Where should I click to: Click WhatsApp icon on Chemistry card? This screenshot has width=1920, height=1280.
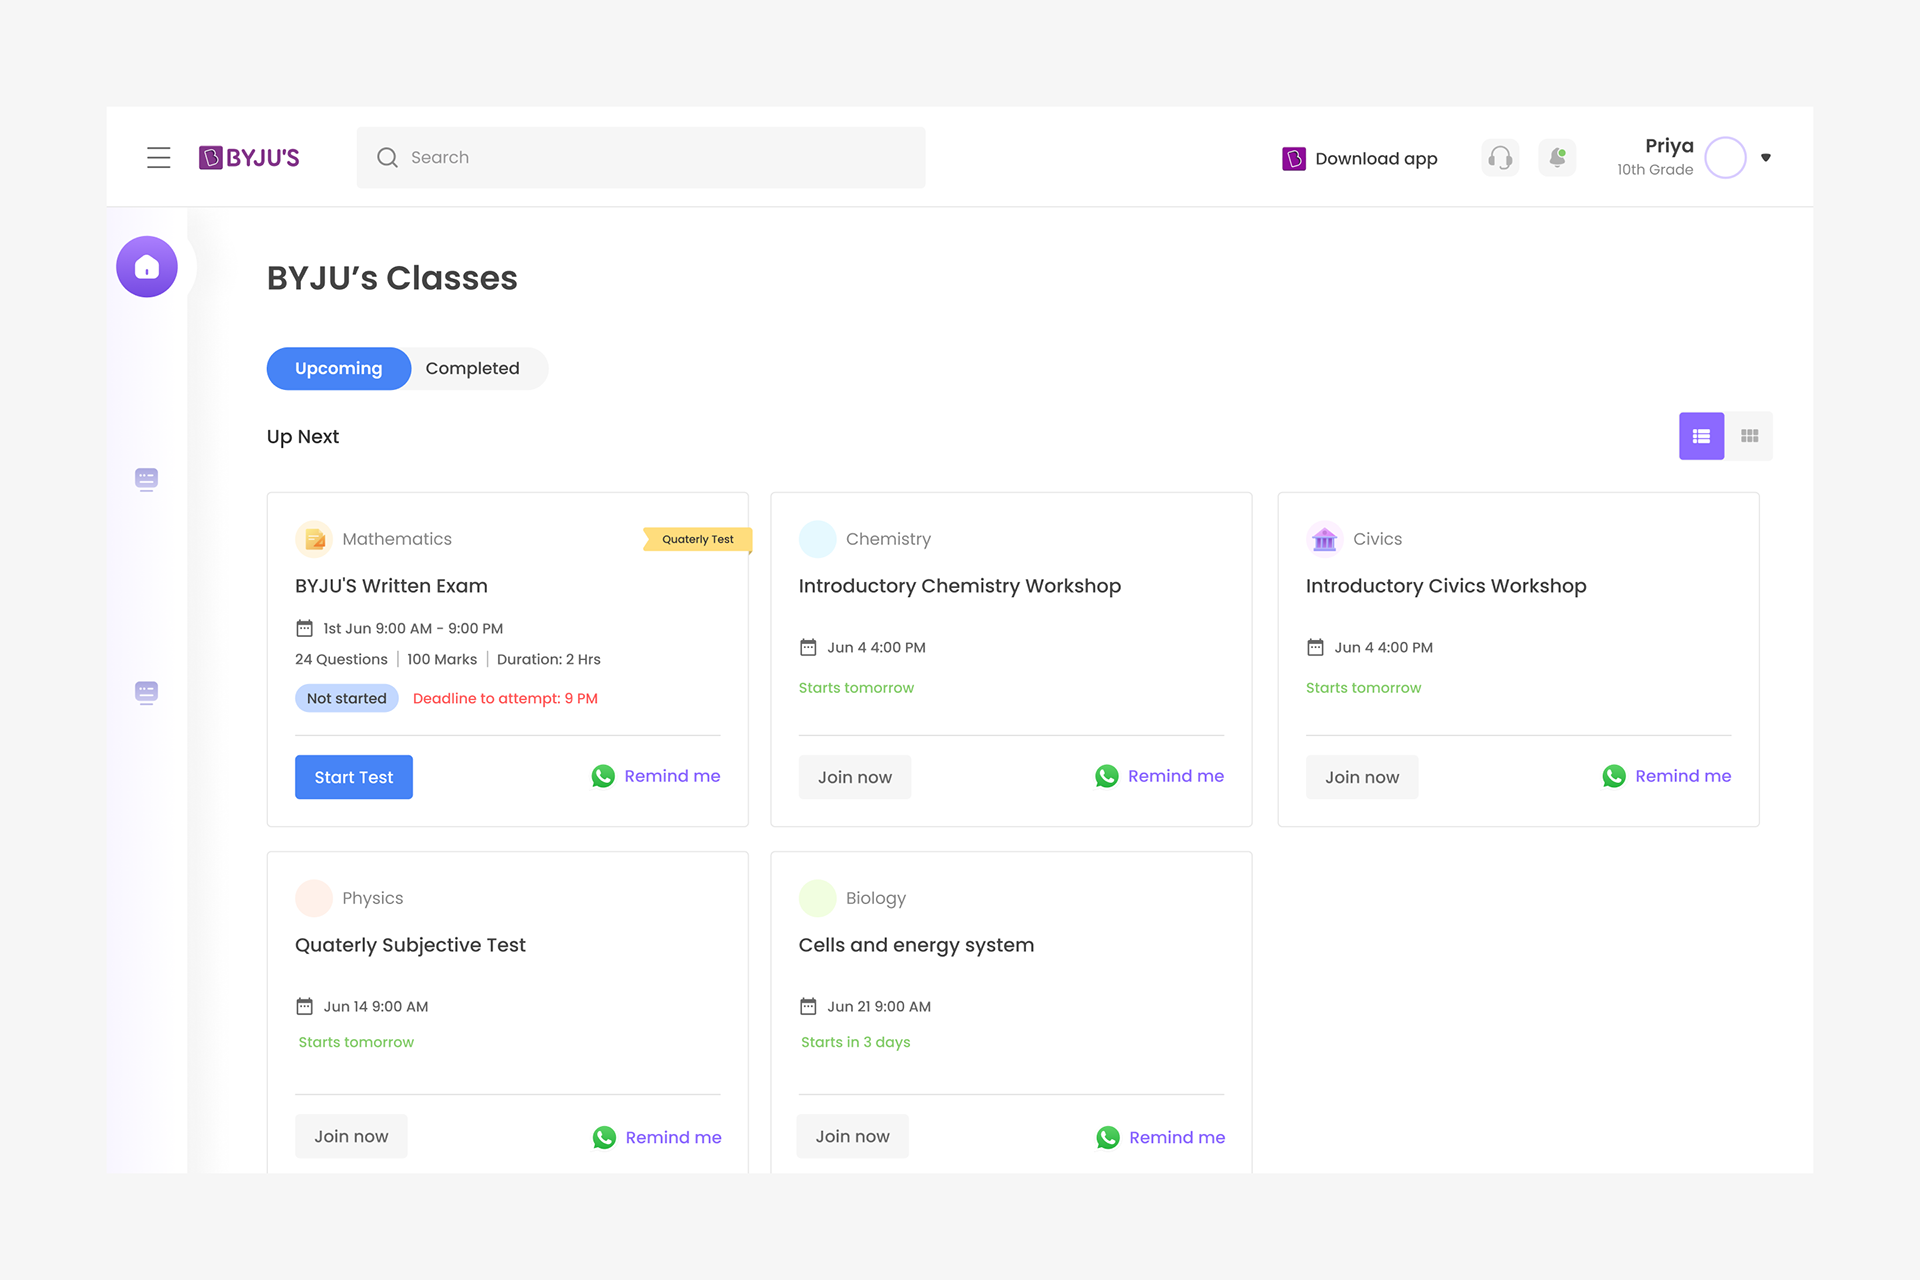1107,776
